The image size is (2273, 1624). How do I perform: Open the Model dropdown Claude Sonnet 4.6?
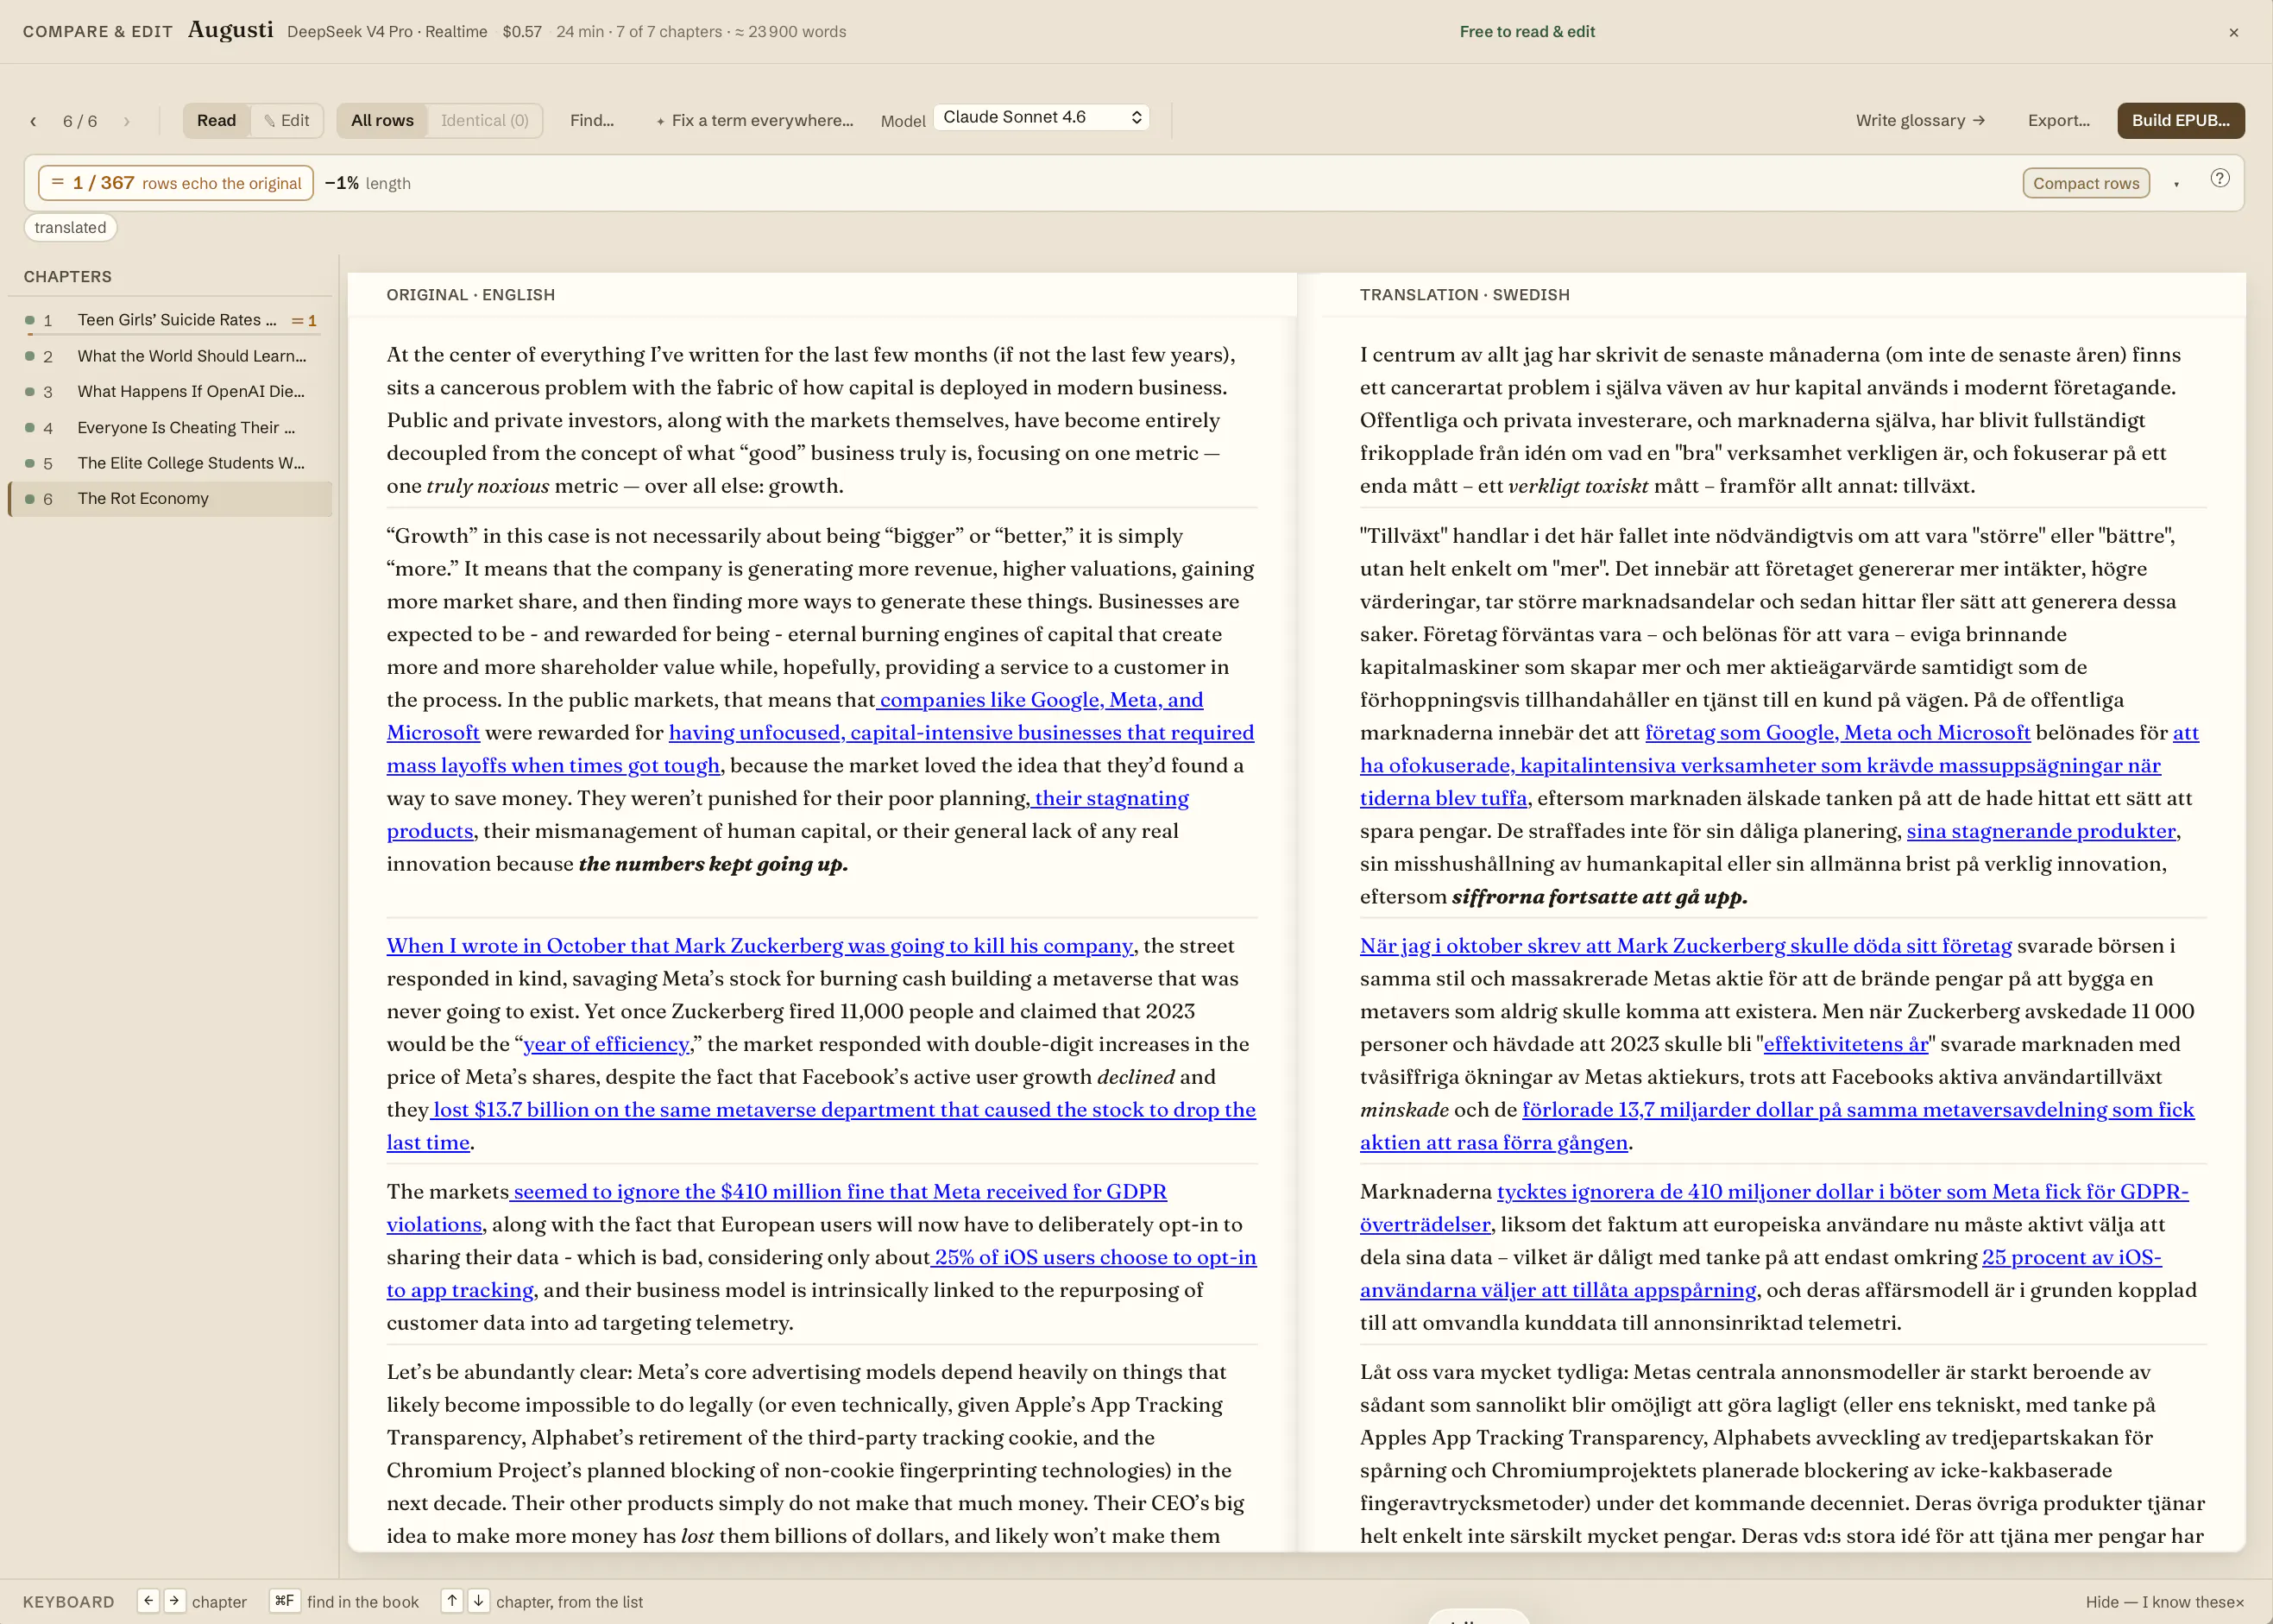click(1041, 118)
